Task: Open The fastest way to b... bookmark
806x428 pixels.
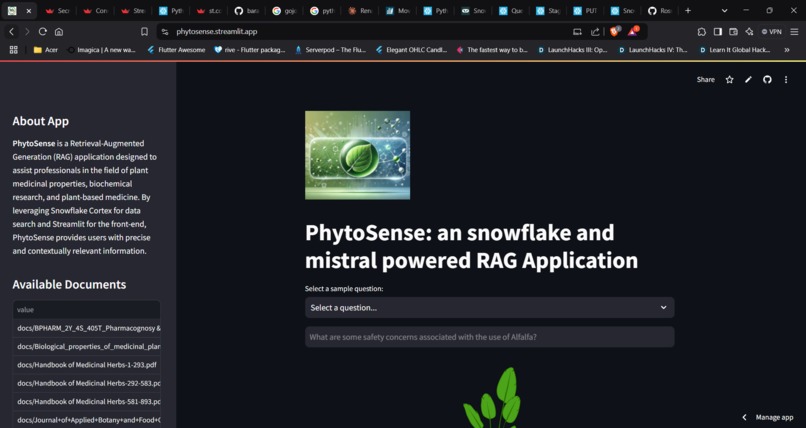Action: [x=492, y=50]
